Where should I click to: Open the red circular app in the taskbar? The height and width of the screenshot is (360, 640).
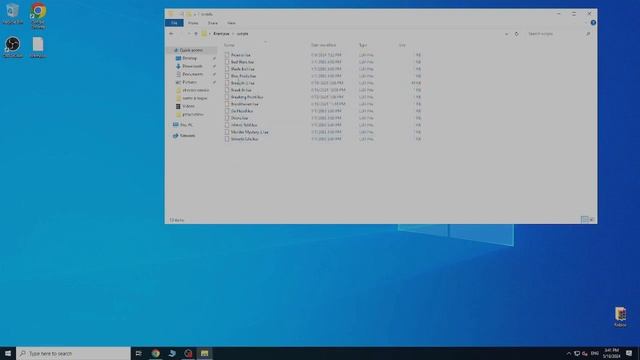tap(188, 353)
